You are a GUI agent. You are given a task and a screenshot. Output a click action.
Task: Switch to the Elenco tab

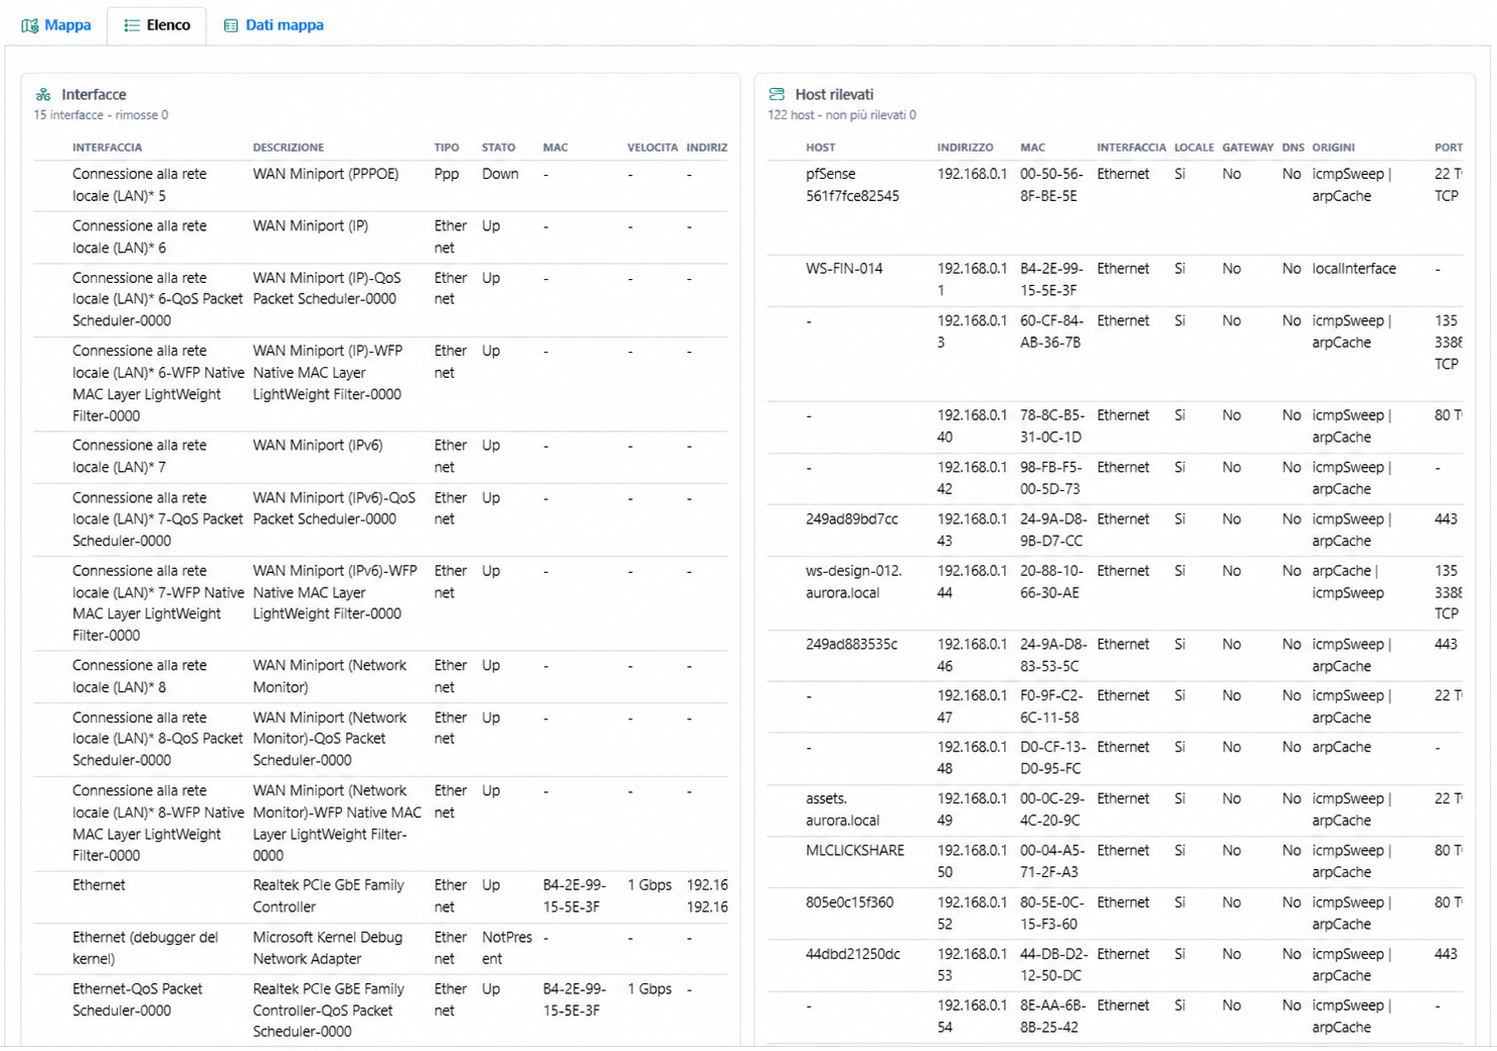click(x=157, y=25)
